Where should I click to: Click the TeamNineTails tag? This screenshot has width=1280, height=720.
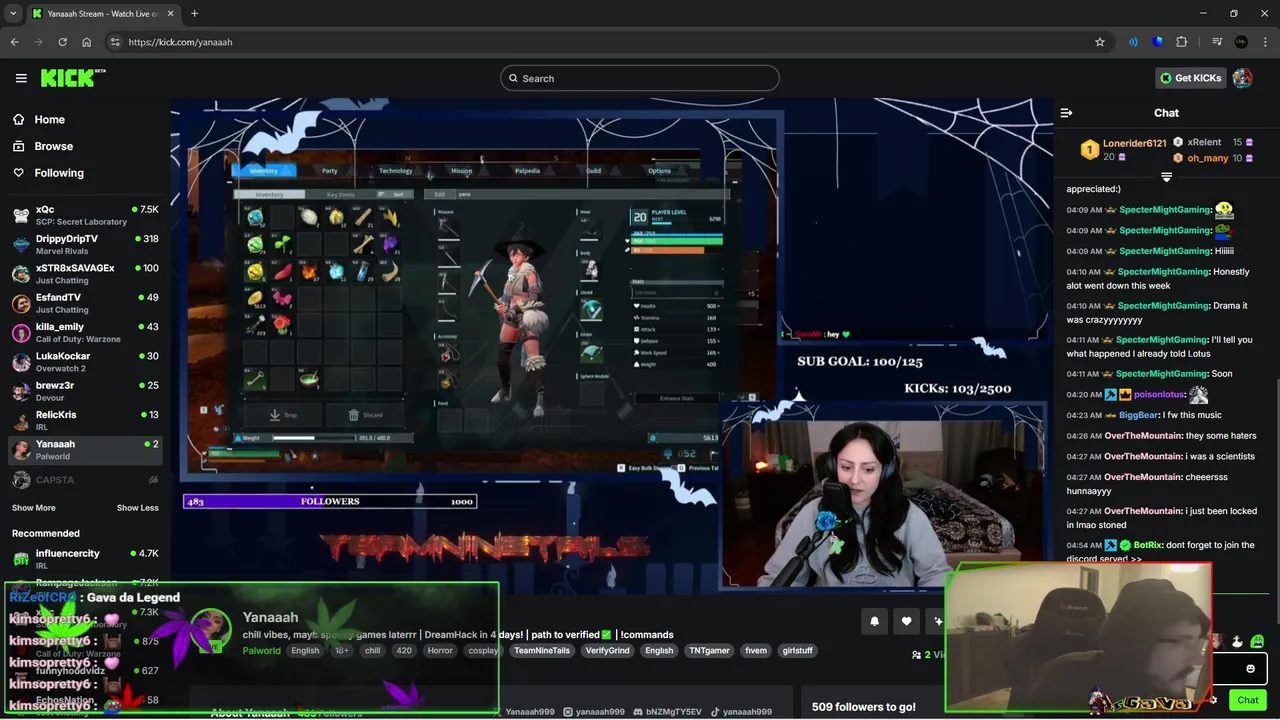coord(542,650)
